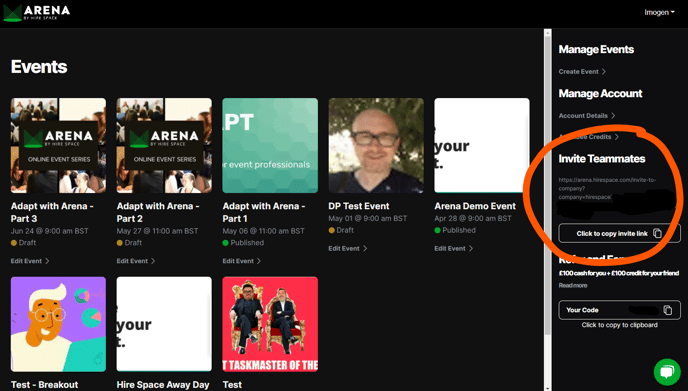Open Adapt with Arena Part 3 thumbnail
Viewport: 688px width, 391px height.
coord(58,145)
